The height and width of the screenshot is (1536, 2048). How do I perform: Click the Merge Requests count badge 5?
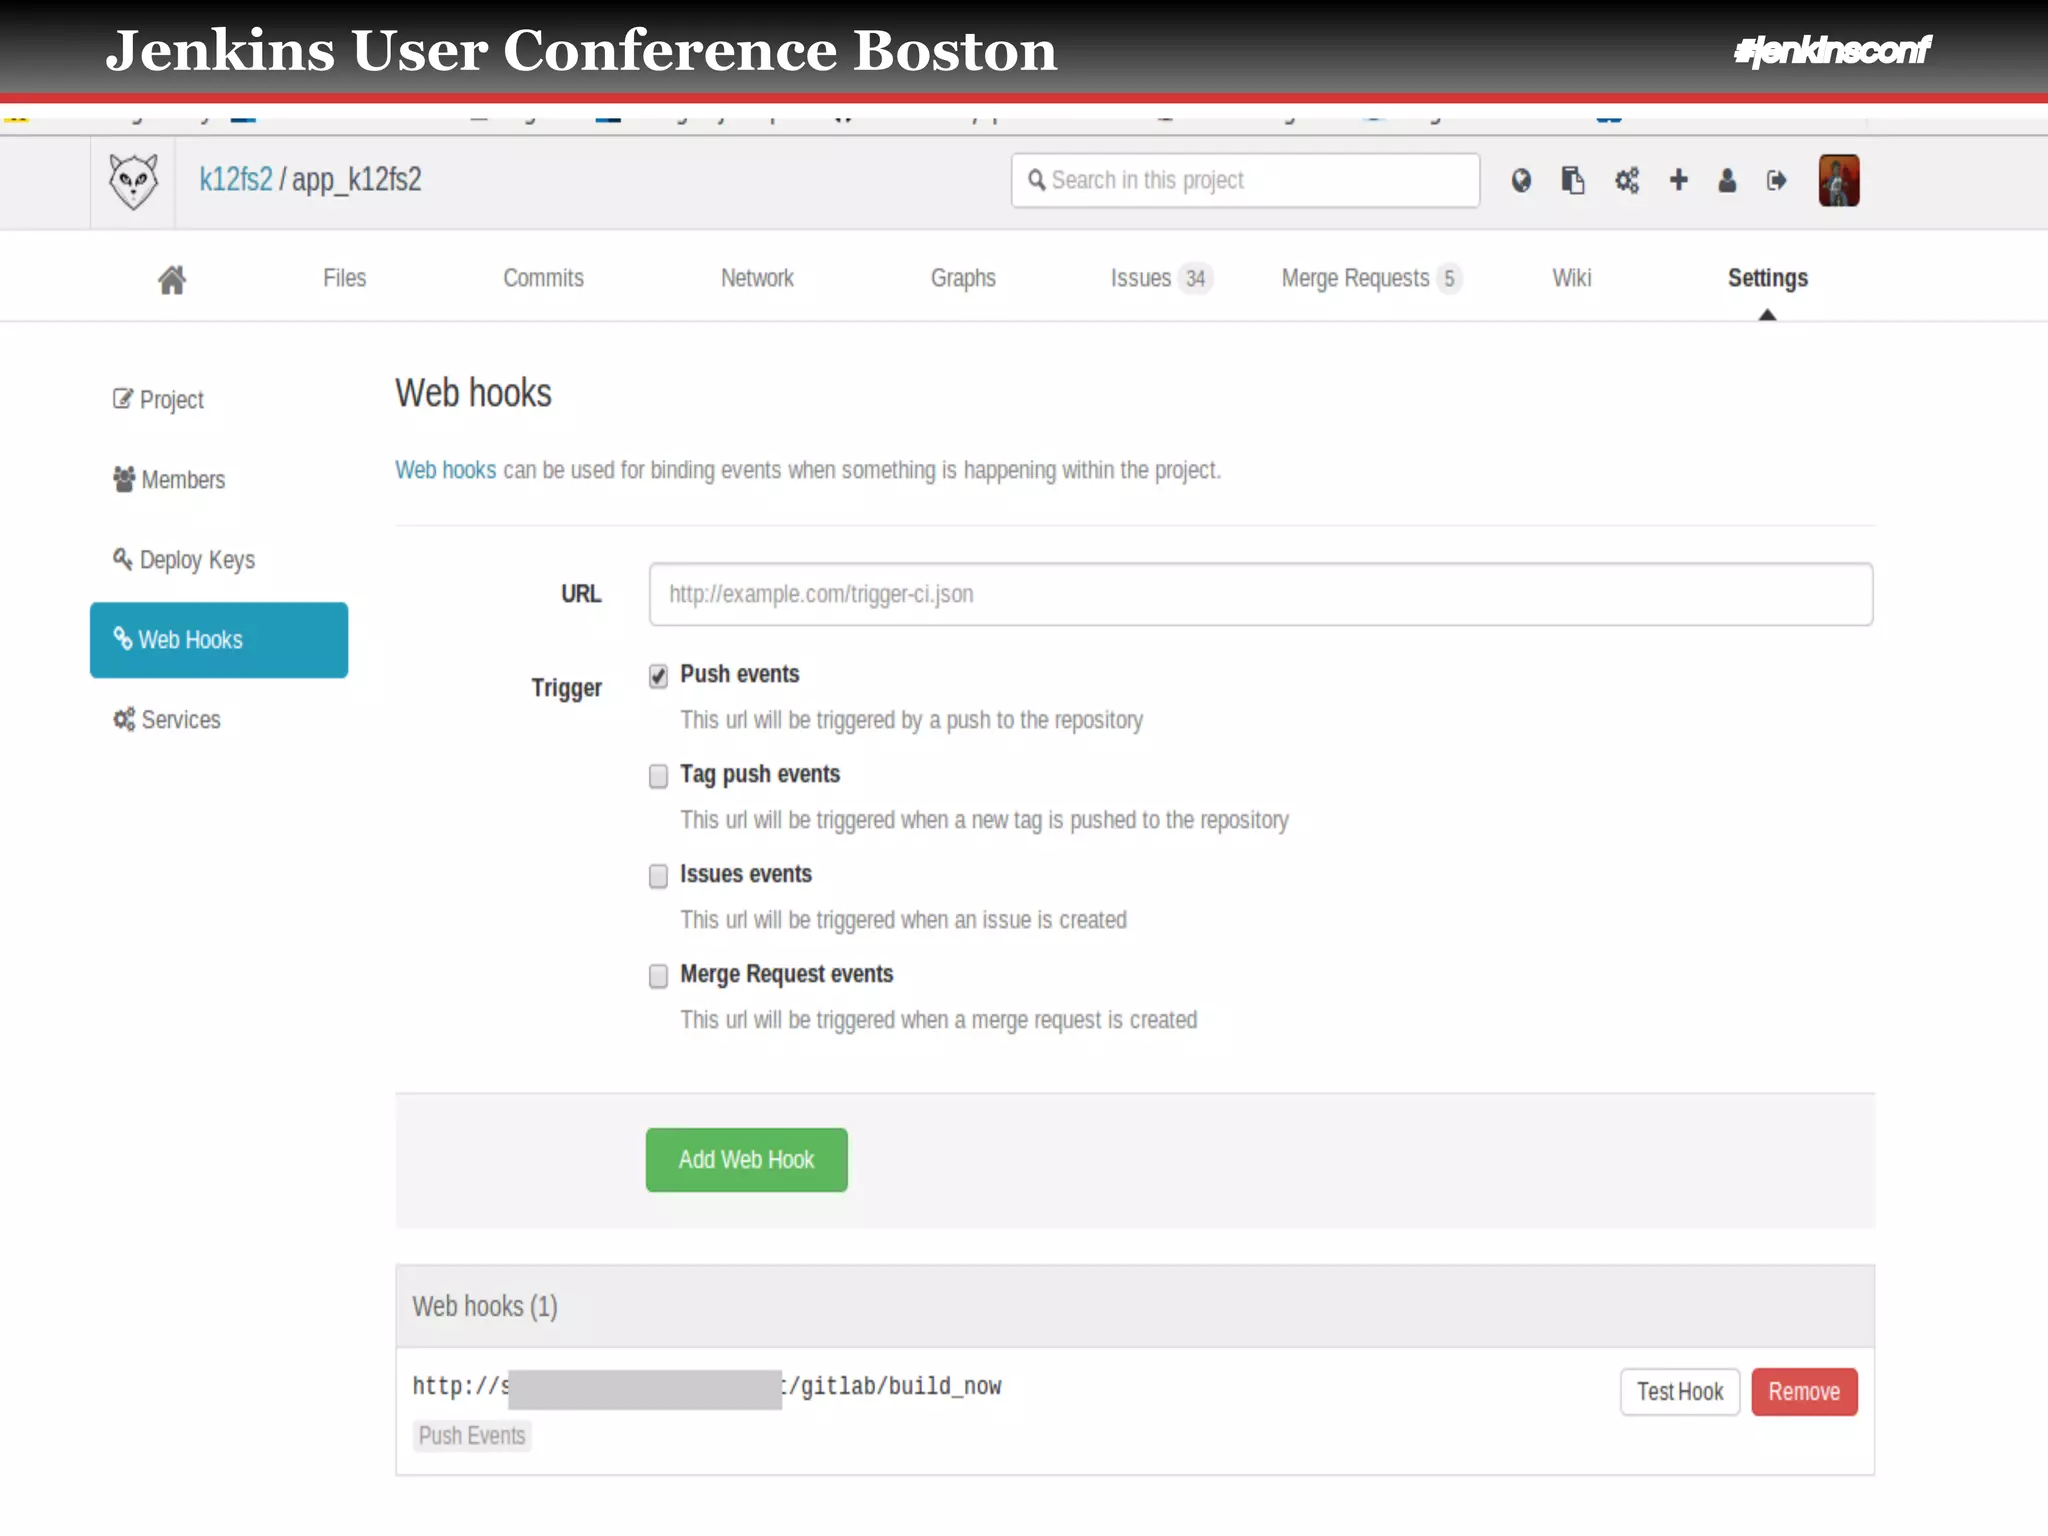[1448, 278]
